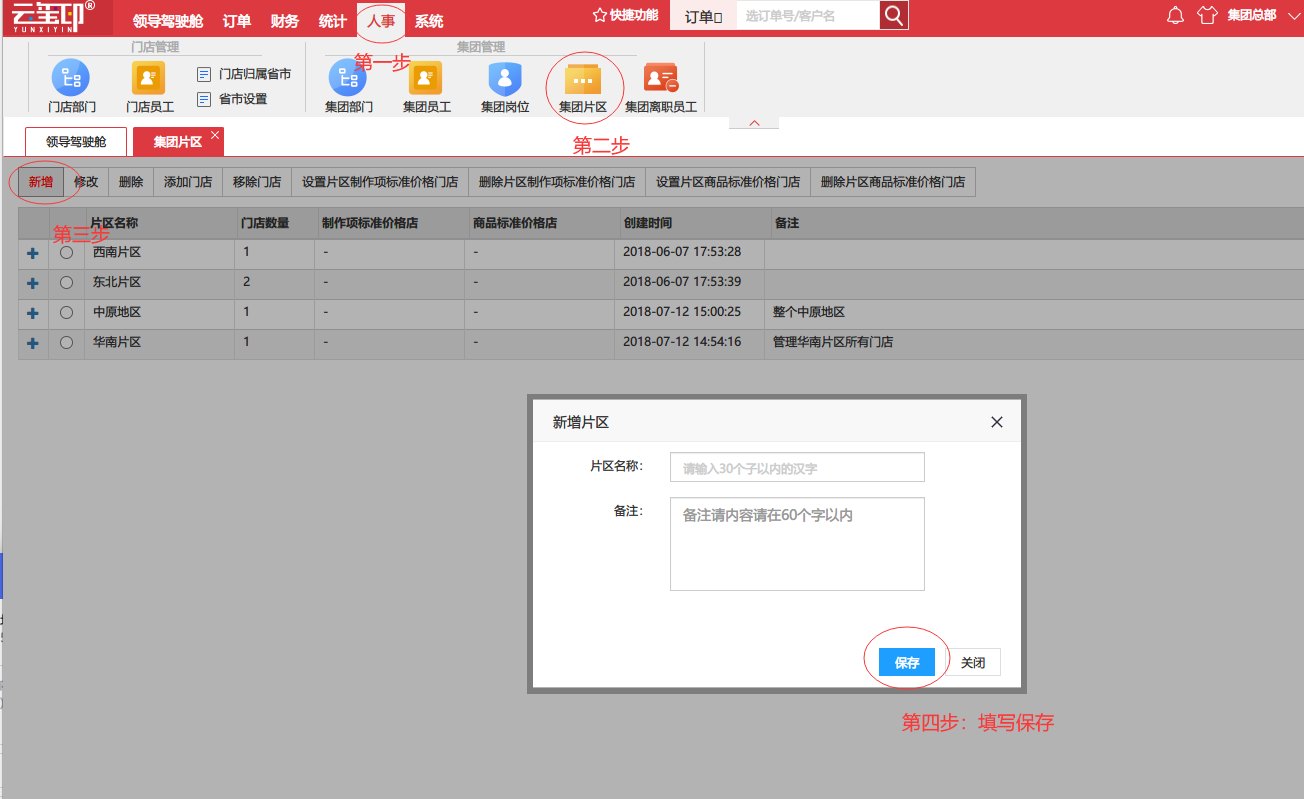Screen dimensions: 1304x799
Task: Click the blue 保存 button
Action: click(907, 662)
